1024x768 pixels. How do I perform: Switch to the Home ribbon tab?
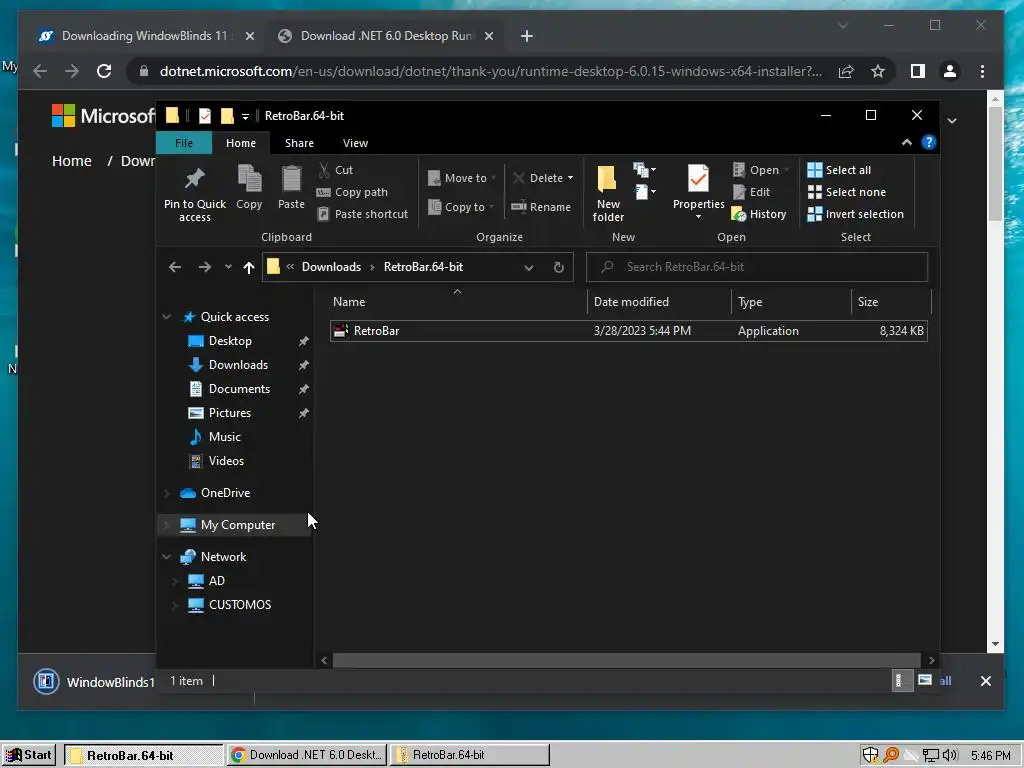point(241,143)
